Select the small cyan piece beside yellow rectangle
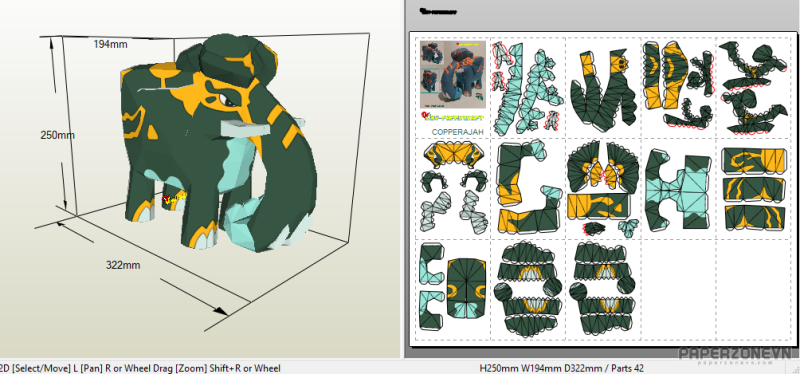The image size is (800, 374). [x=628, y=228]
